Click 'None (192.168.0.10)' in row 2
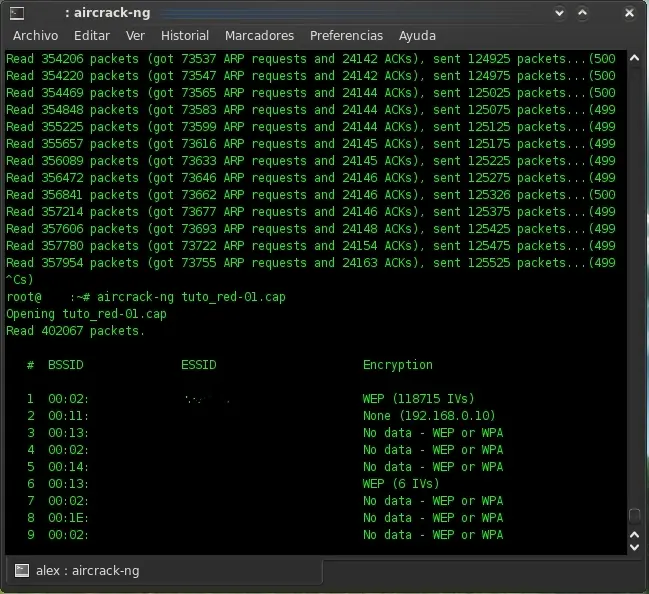The image size is (649, 594). pyautogui.click(x=429, y=416)
